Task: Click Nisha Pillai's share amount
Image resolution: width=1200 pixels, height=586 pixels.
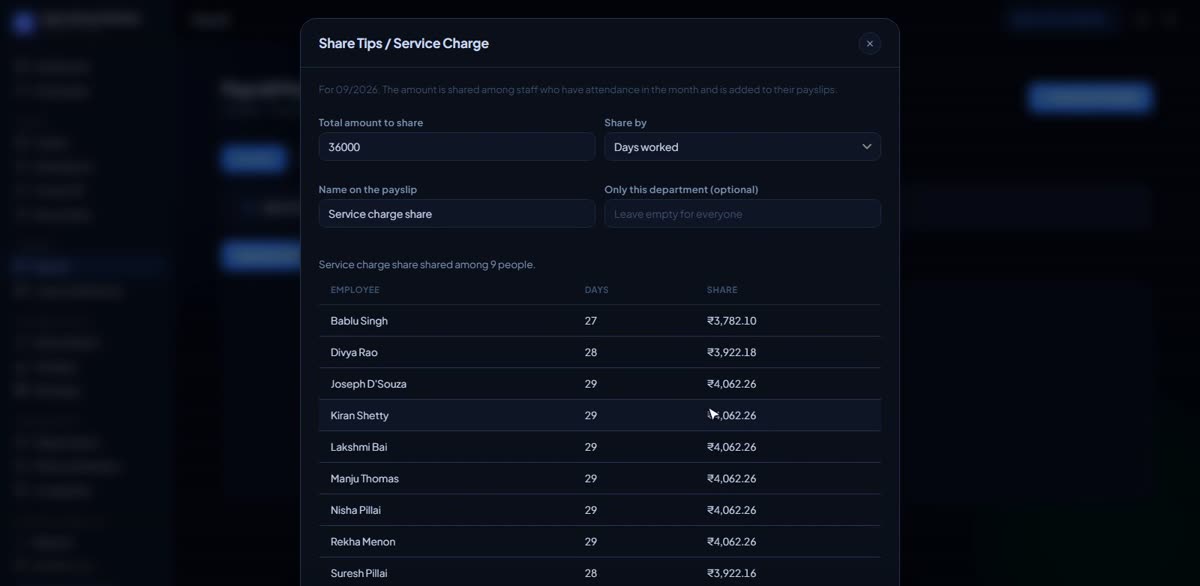Action: click(x=732, y=510)
